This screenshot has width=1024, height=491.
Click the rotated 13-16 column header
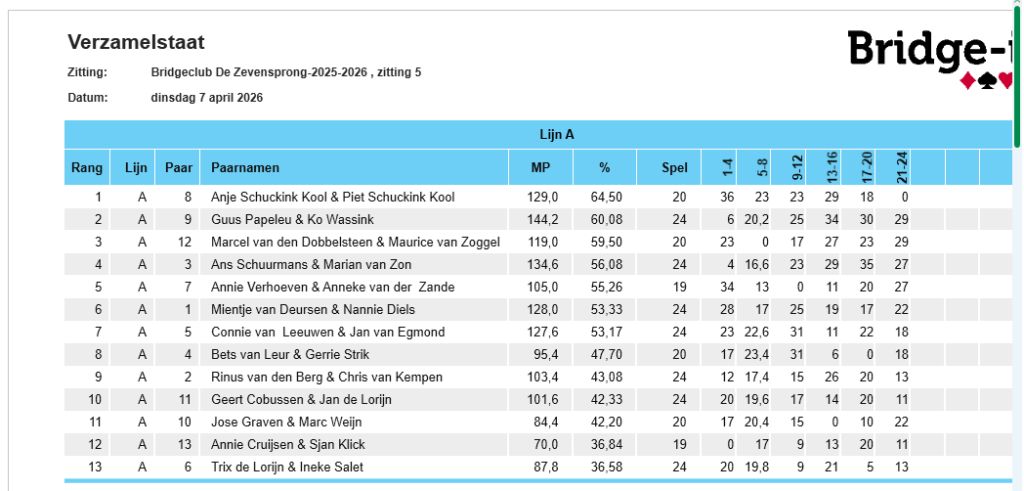pyautogui.click(x=832, y=168)
